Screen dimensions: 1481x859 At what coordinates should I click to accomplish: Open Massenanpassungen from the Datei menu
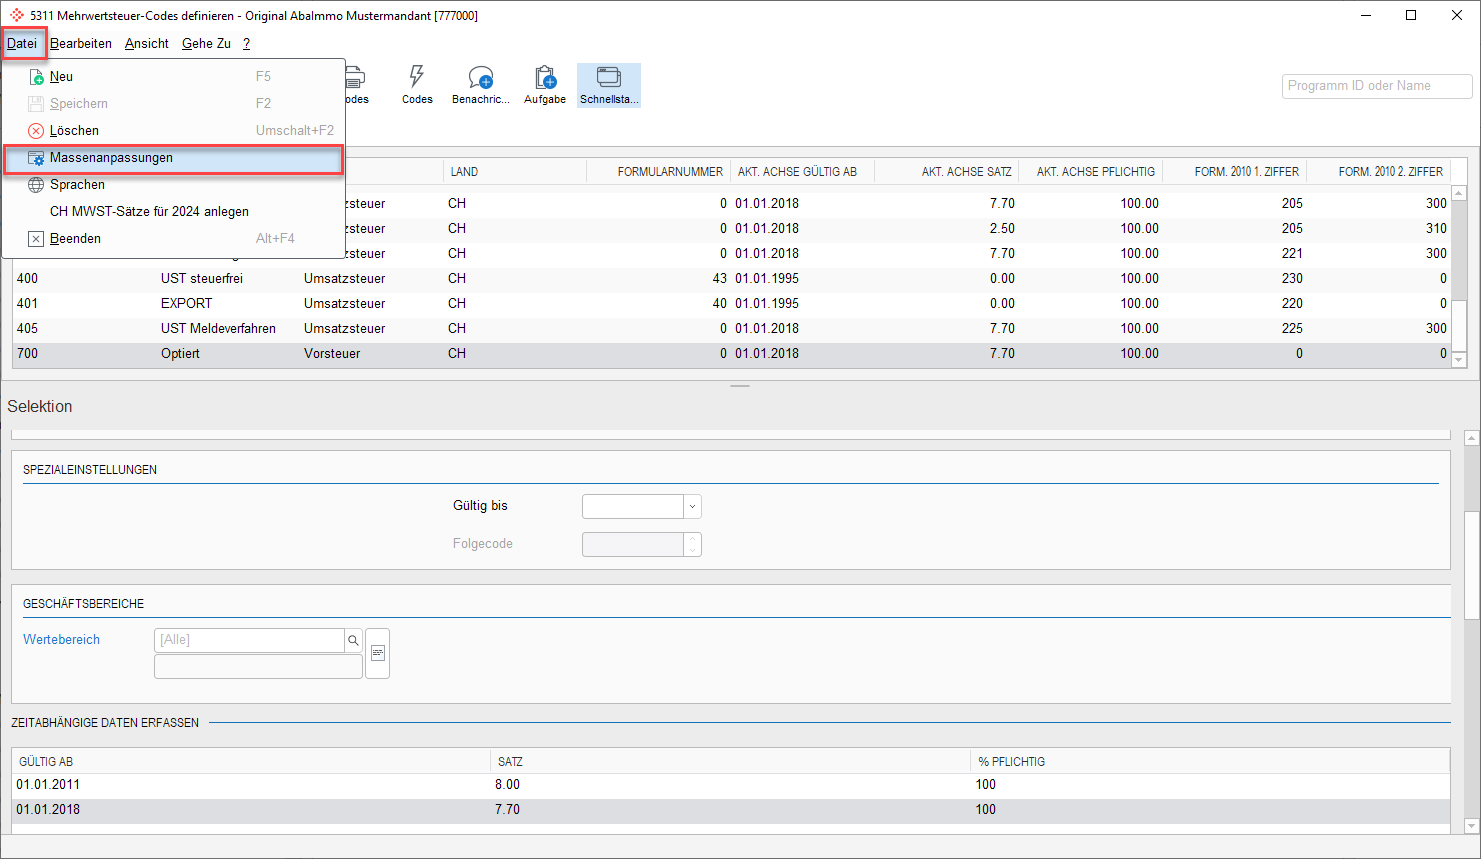click(x=111, y=158)
